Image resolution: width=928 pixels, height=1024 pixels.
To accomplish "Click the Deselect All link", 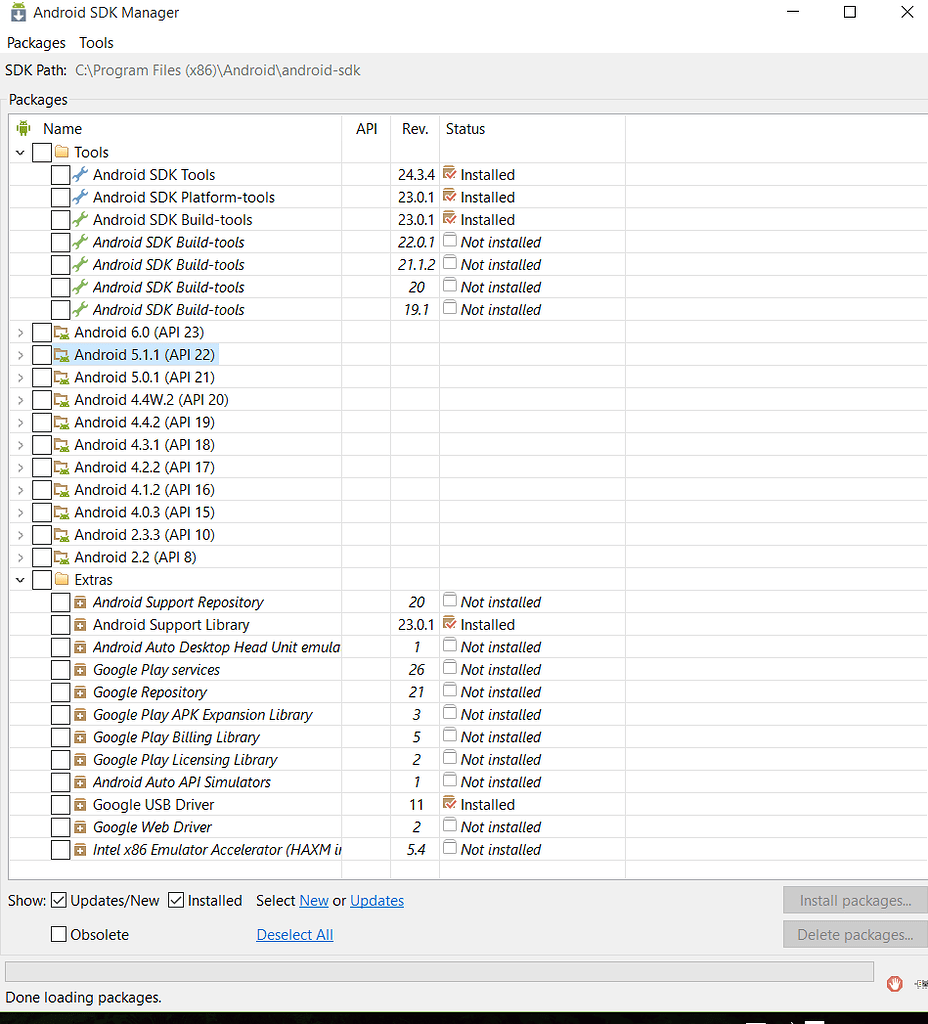I will [x=294, y=934].
